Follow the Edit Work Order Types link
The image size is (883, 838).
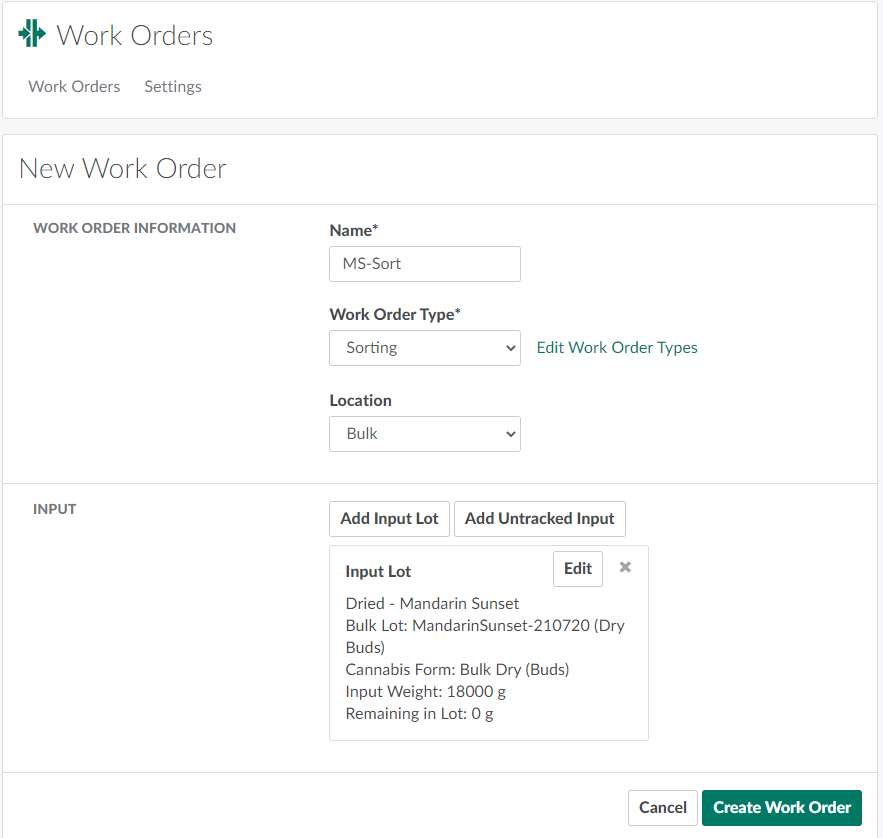[617, 348]
